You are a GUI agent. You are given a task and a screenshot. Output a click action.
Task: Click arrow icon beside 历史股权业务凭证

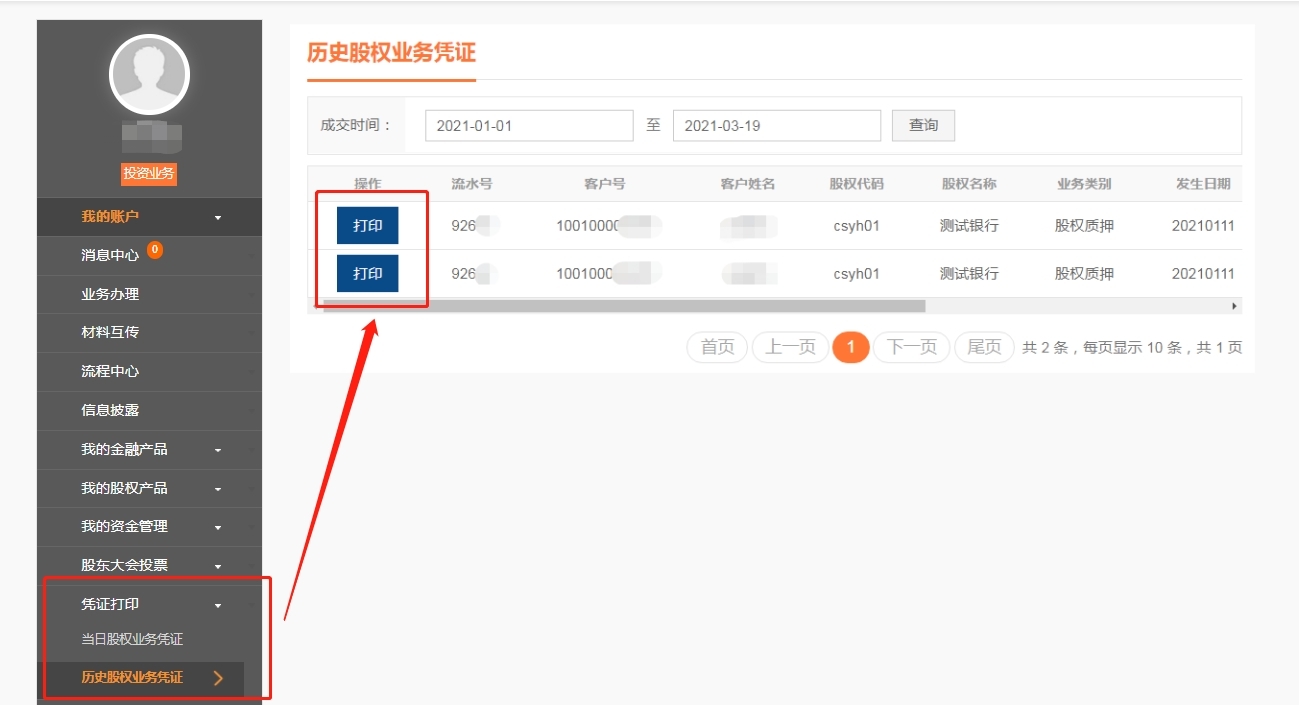click(x=219, y=679)
